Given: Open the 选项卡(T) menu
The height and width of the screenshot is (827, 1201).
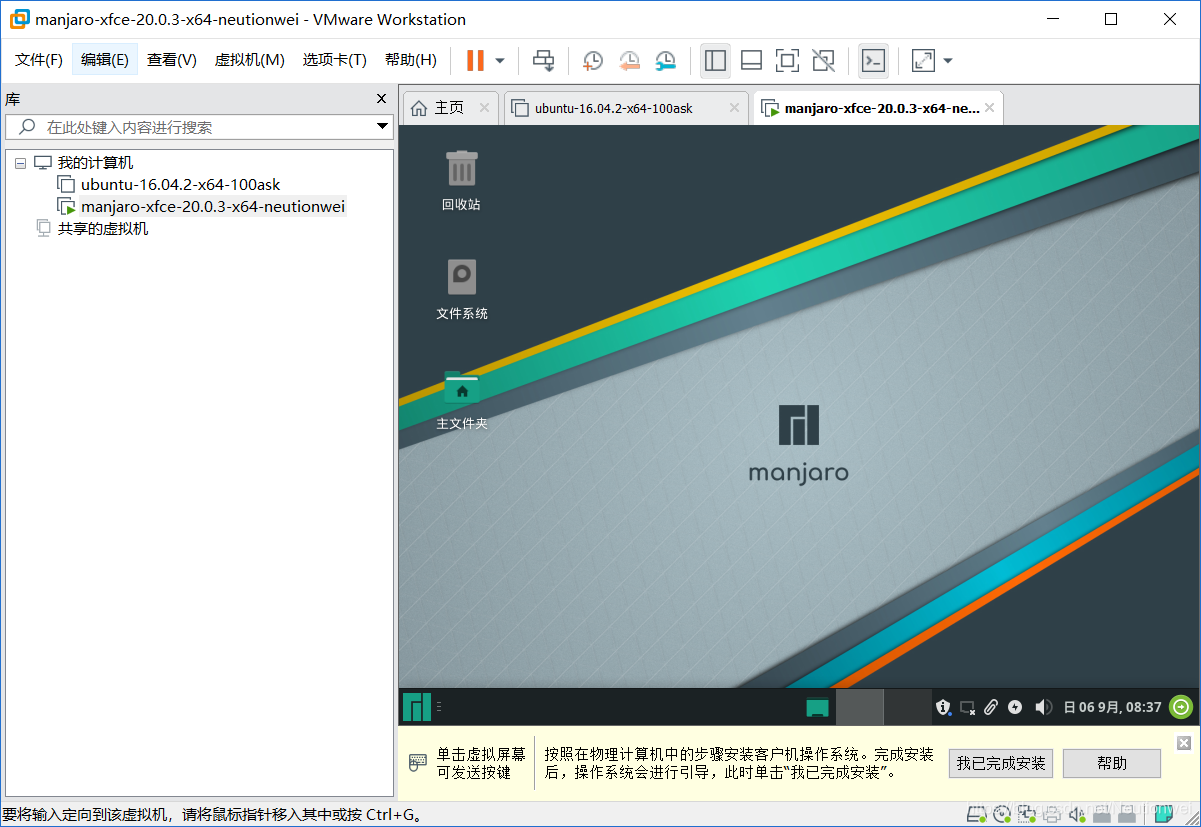Looking at the screenshot, I should pyautogui.click(x=335, y=60).
